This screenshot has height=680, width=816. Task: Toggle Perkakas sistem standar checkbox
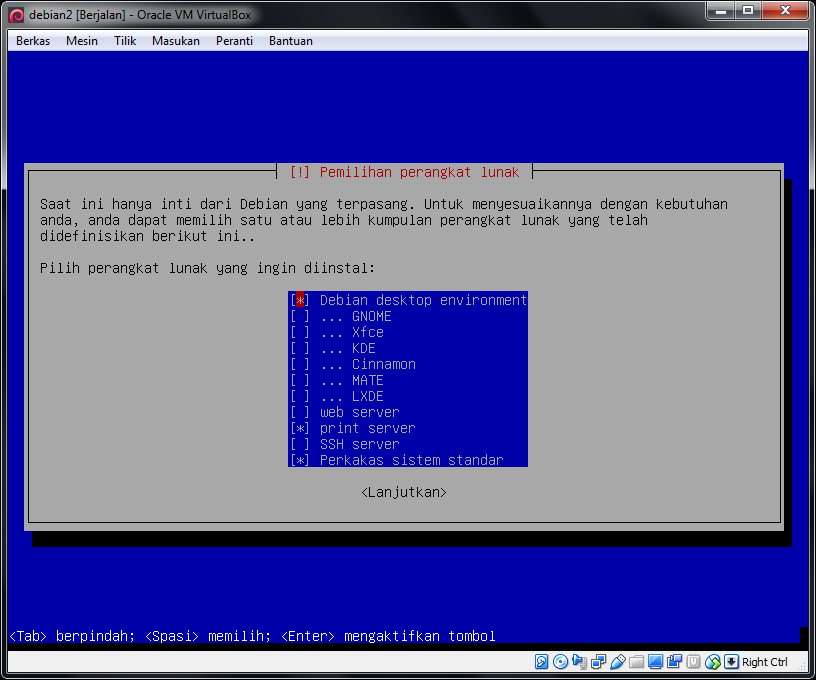[300, 460]
